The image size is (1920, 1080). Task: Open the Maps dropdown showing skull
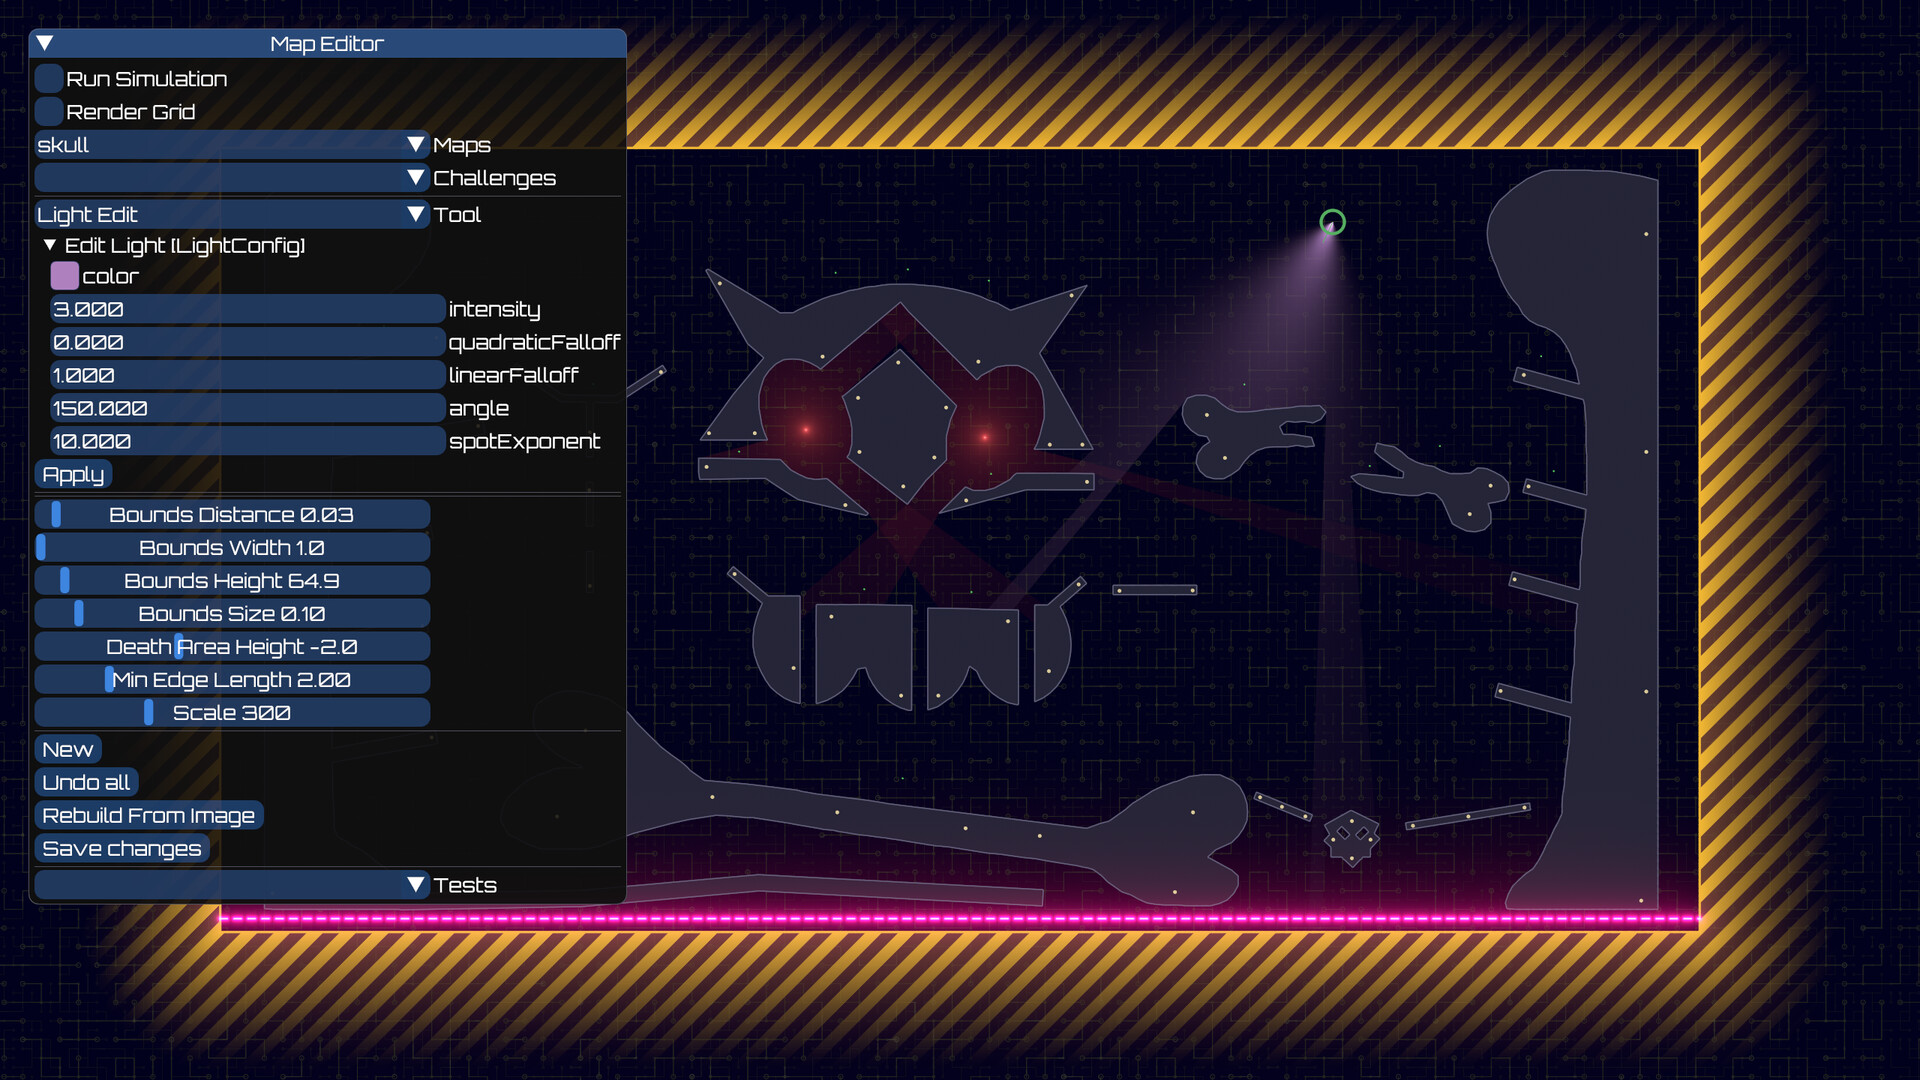(232, 145)
